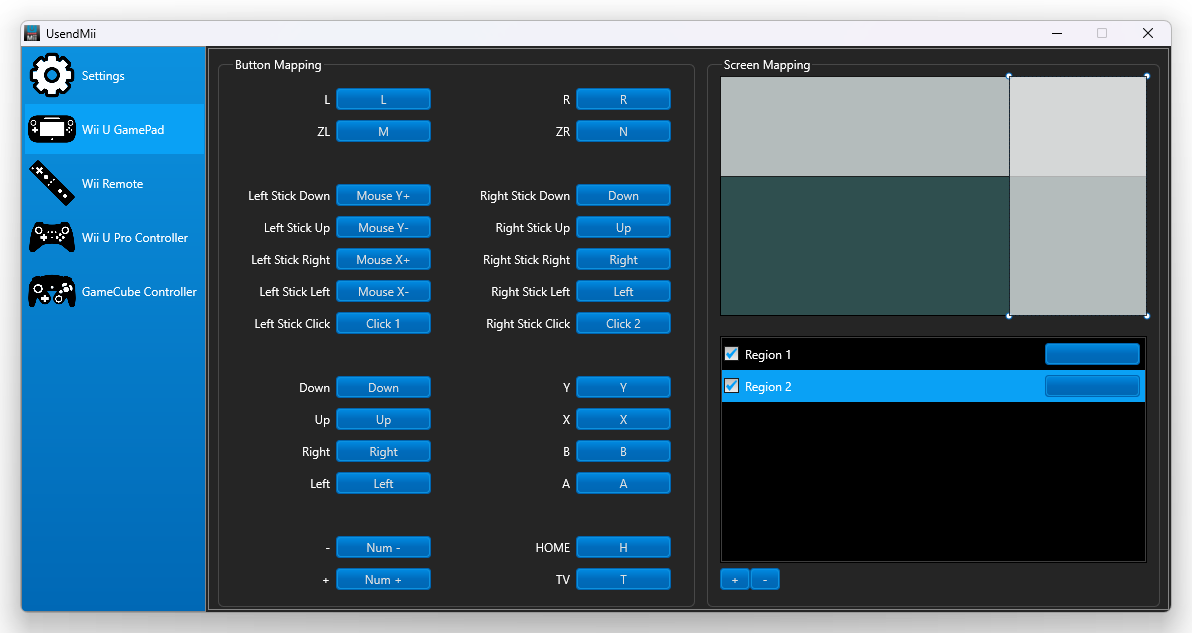Open Settings via the gear icon
Viewport: 1192px width, 633px height.
(x=52, y=75)
